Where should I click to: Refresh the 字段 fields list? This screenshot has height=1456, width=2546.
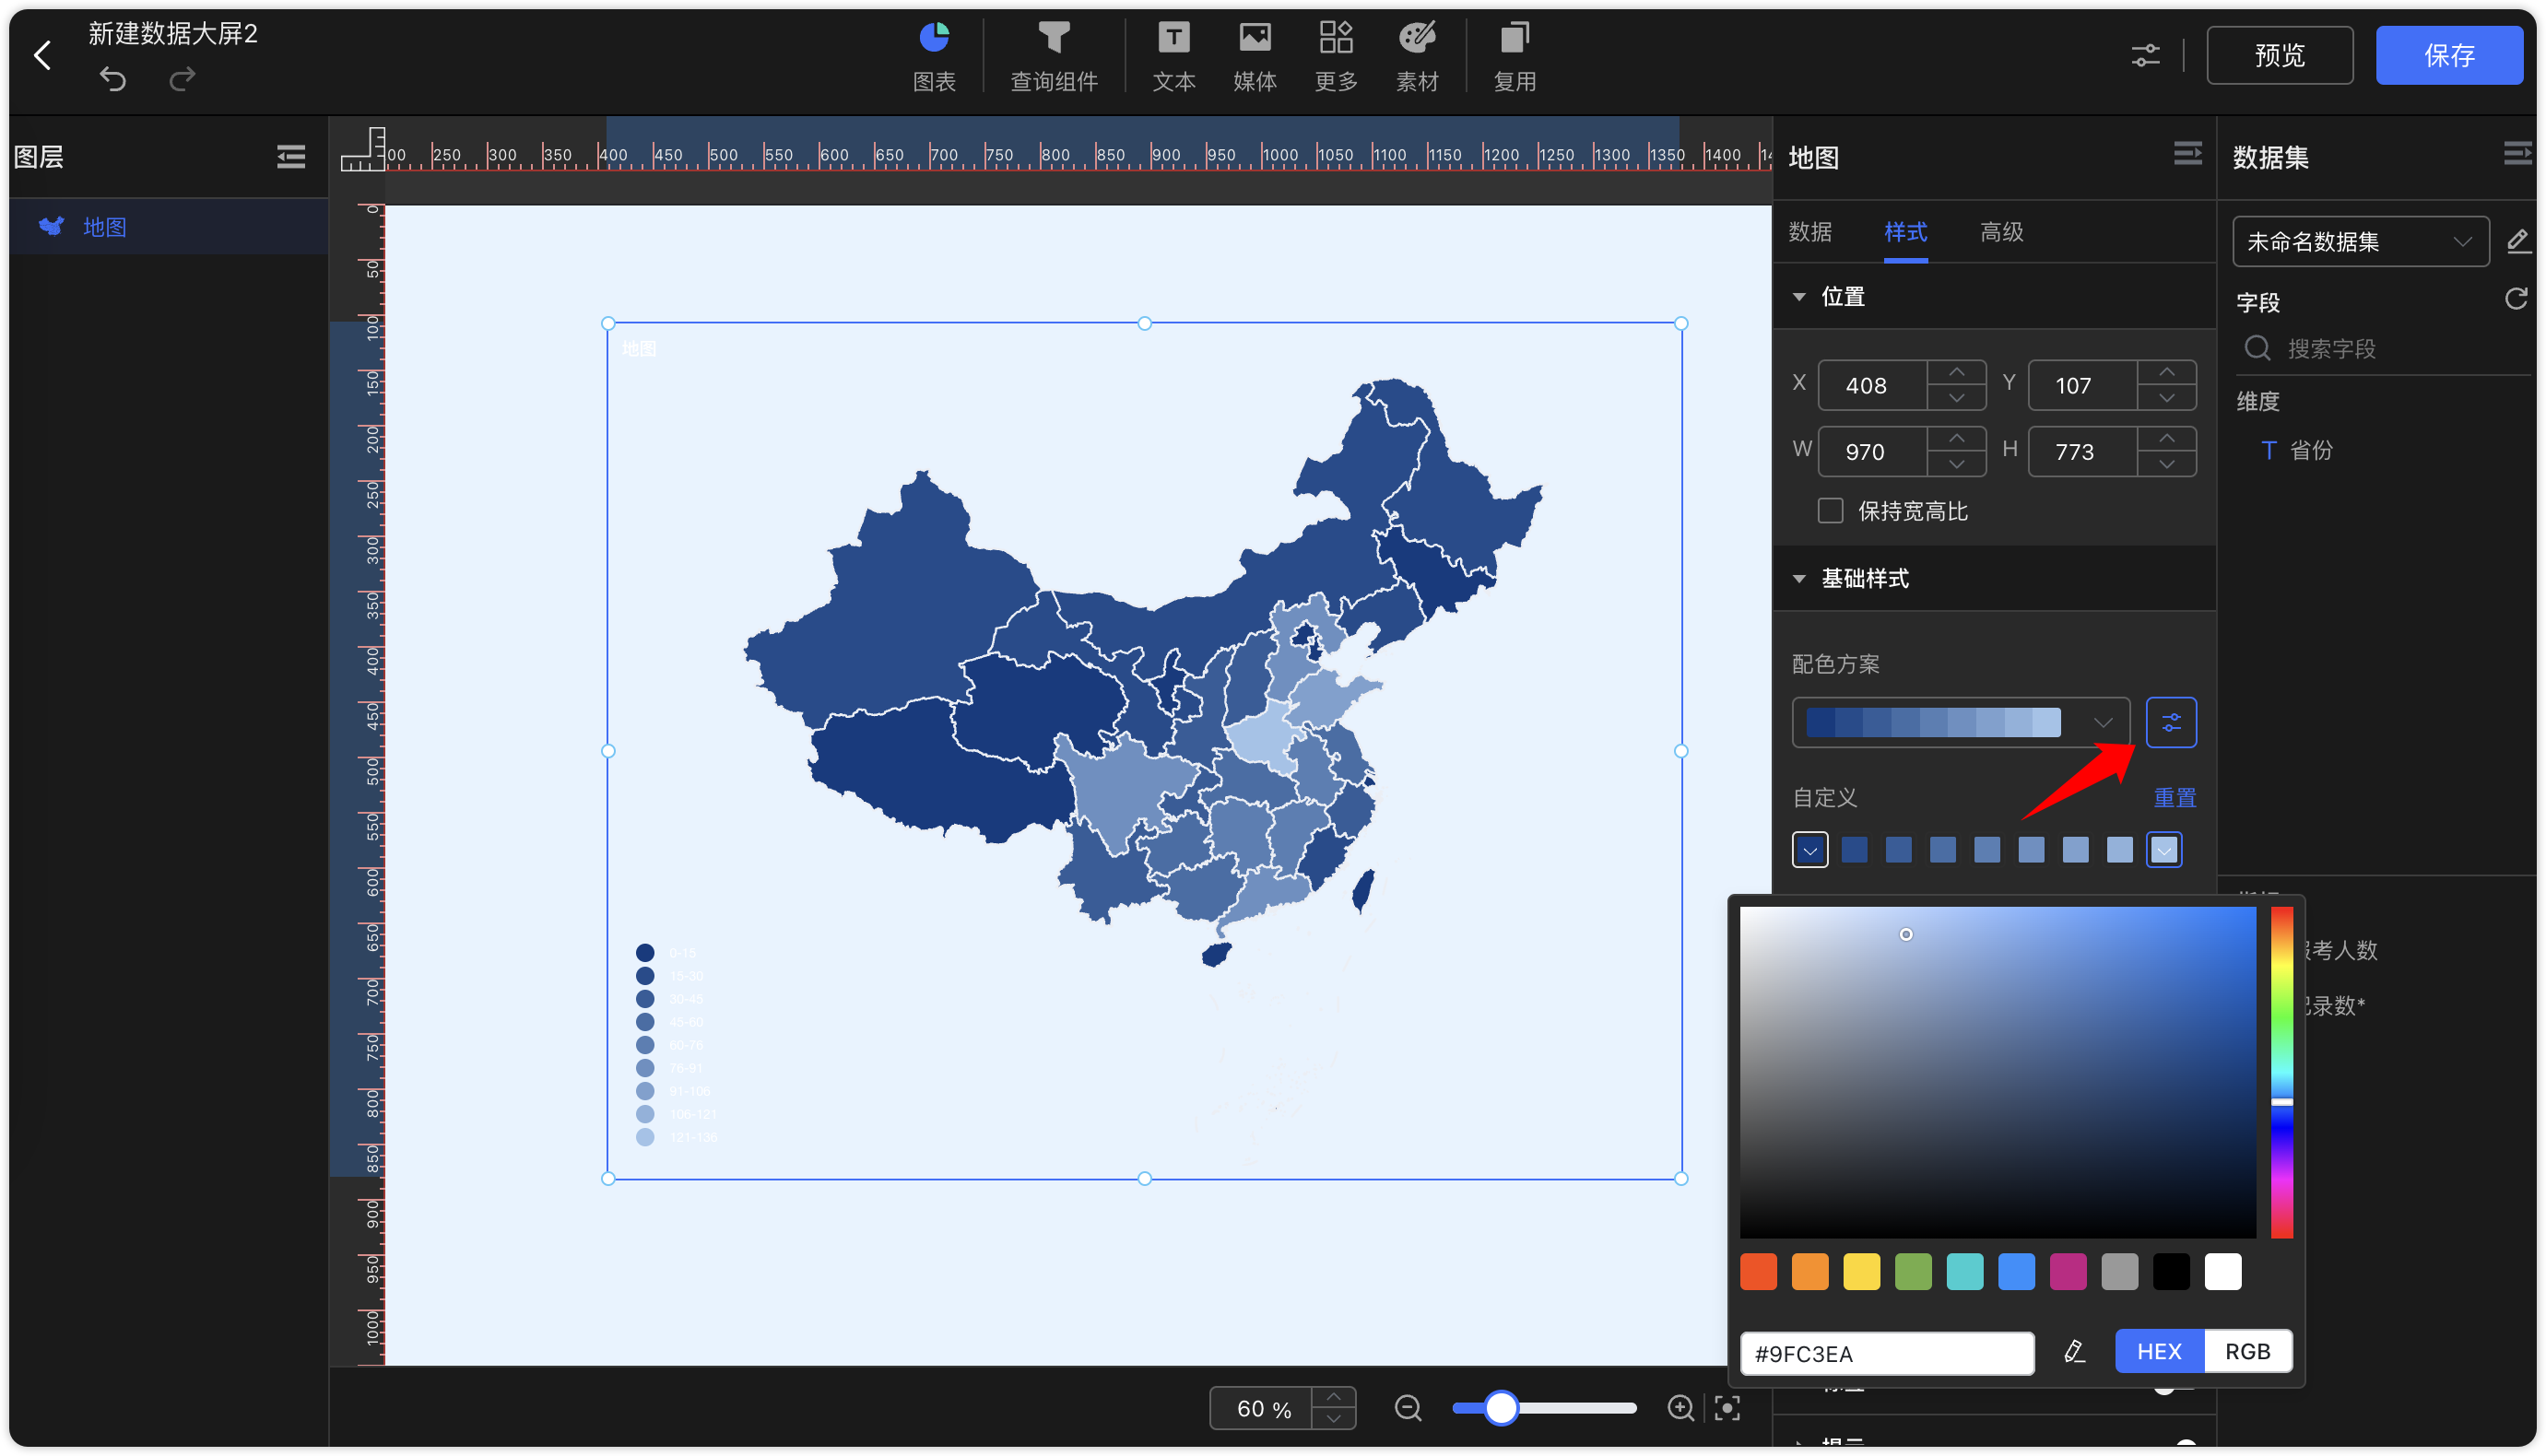2517,299
